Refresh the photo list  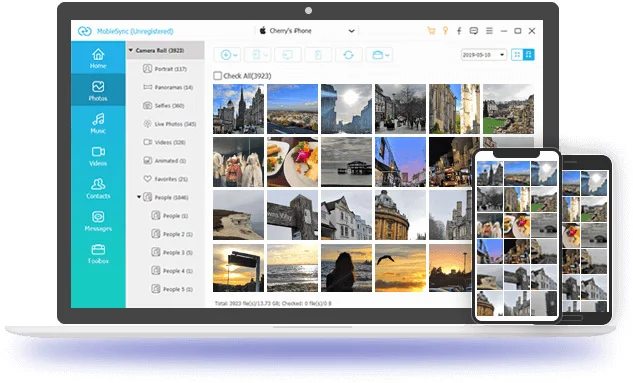tap(348, 55)
